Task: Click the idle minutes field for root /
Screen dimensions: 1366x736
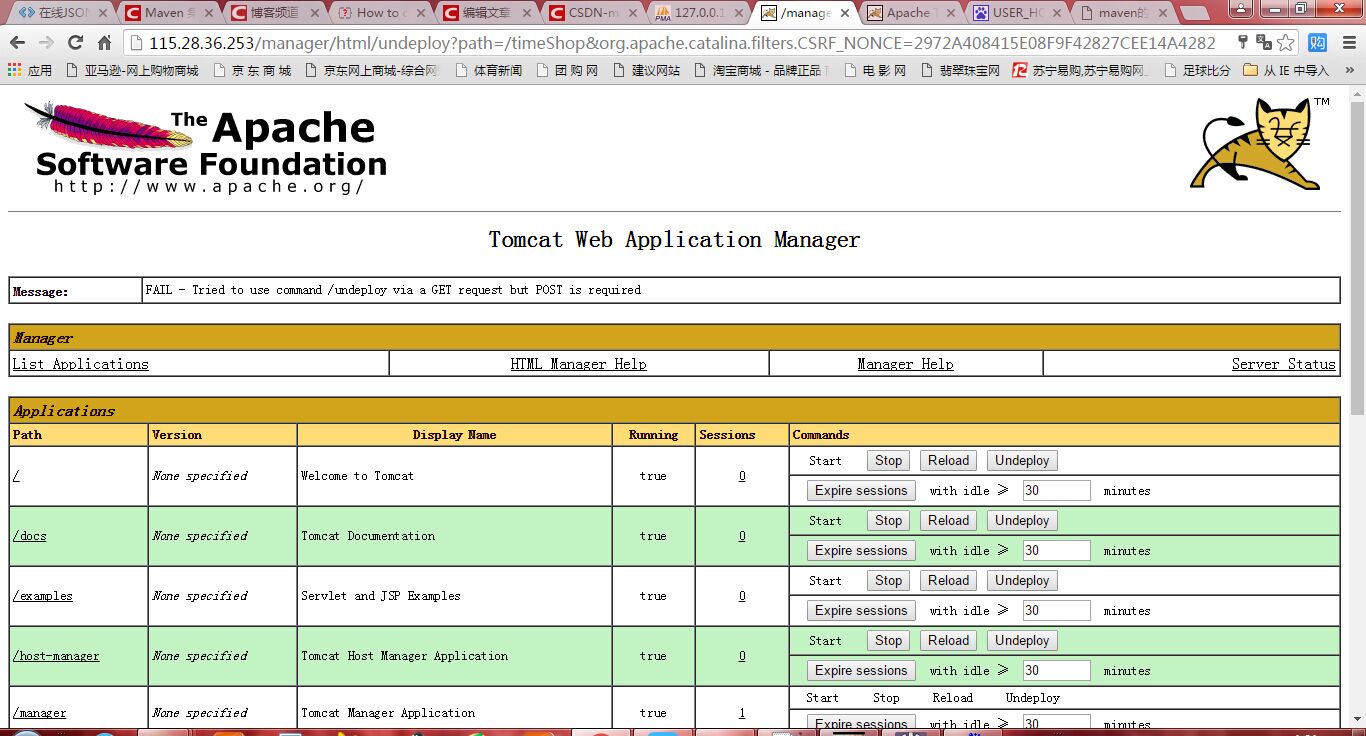Action: tap(1056, 491)
